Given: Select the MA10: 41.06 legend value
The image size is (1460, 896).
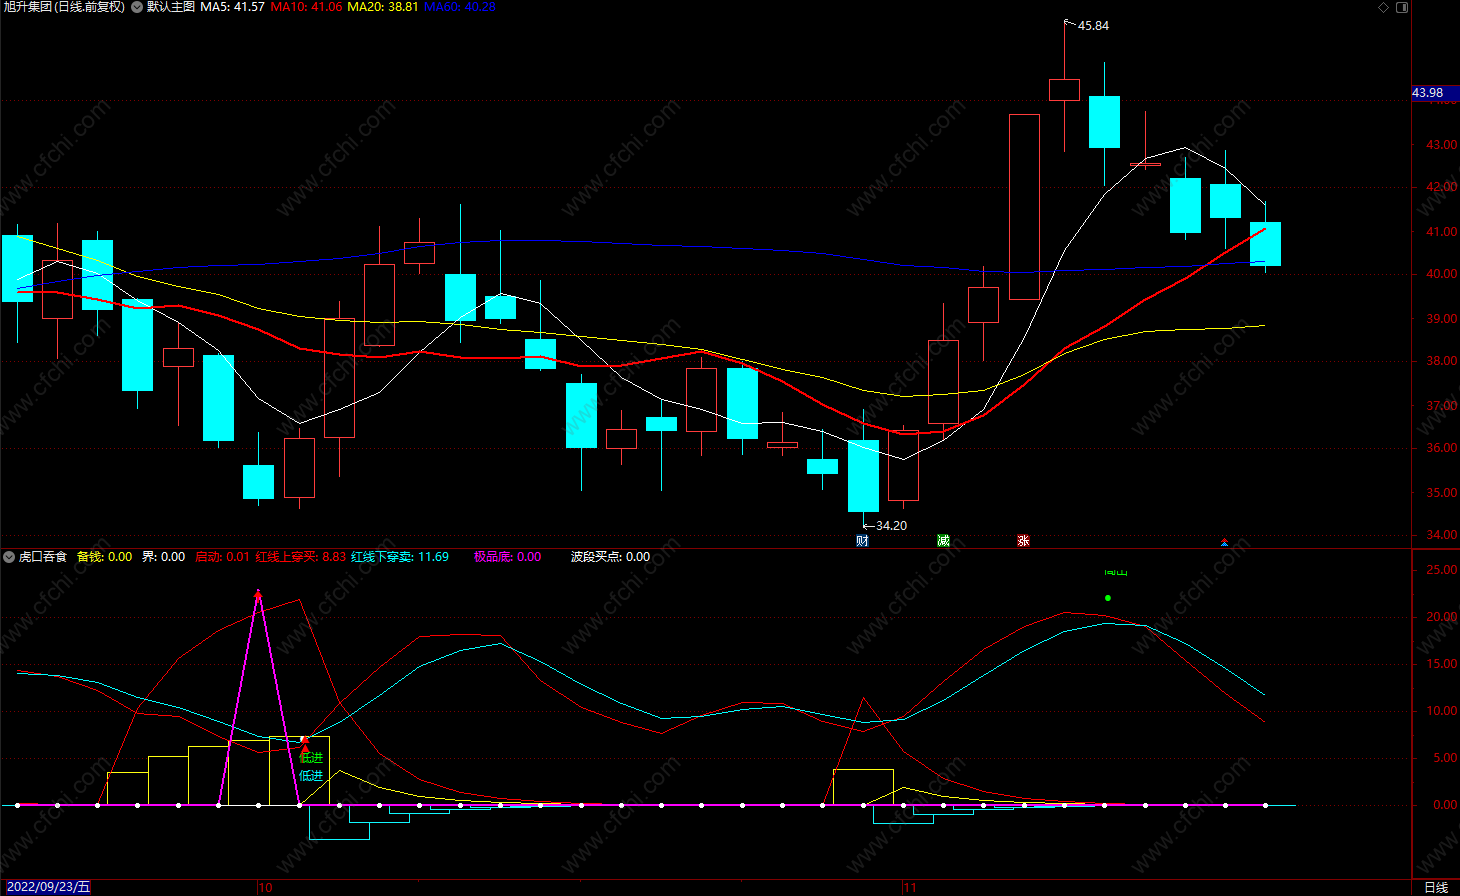Looking at the screenshot, I should click(306, 7).
